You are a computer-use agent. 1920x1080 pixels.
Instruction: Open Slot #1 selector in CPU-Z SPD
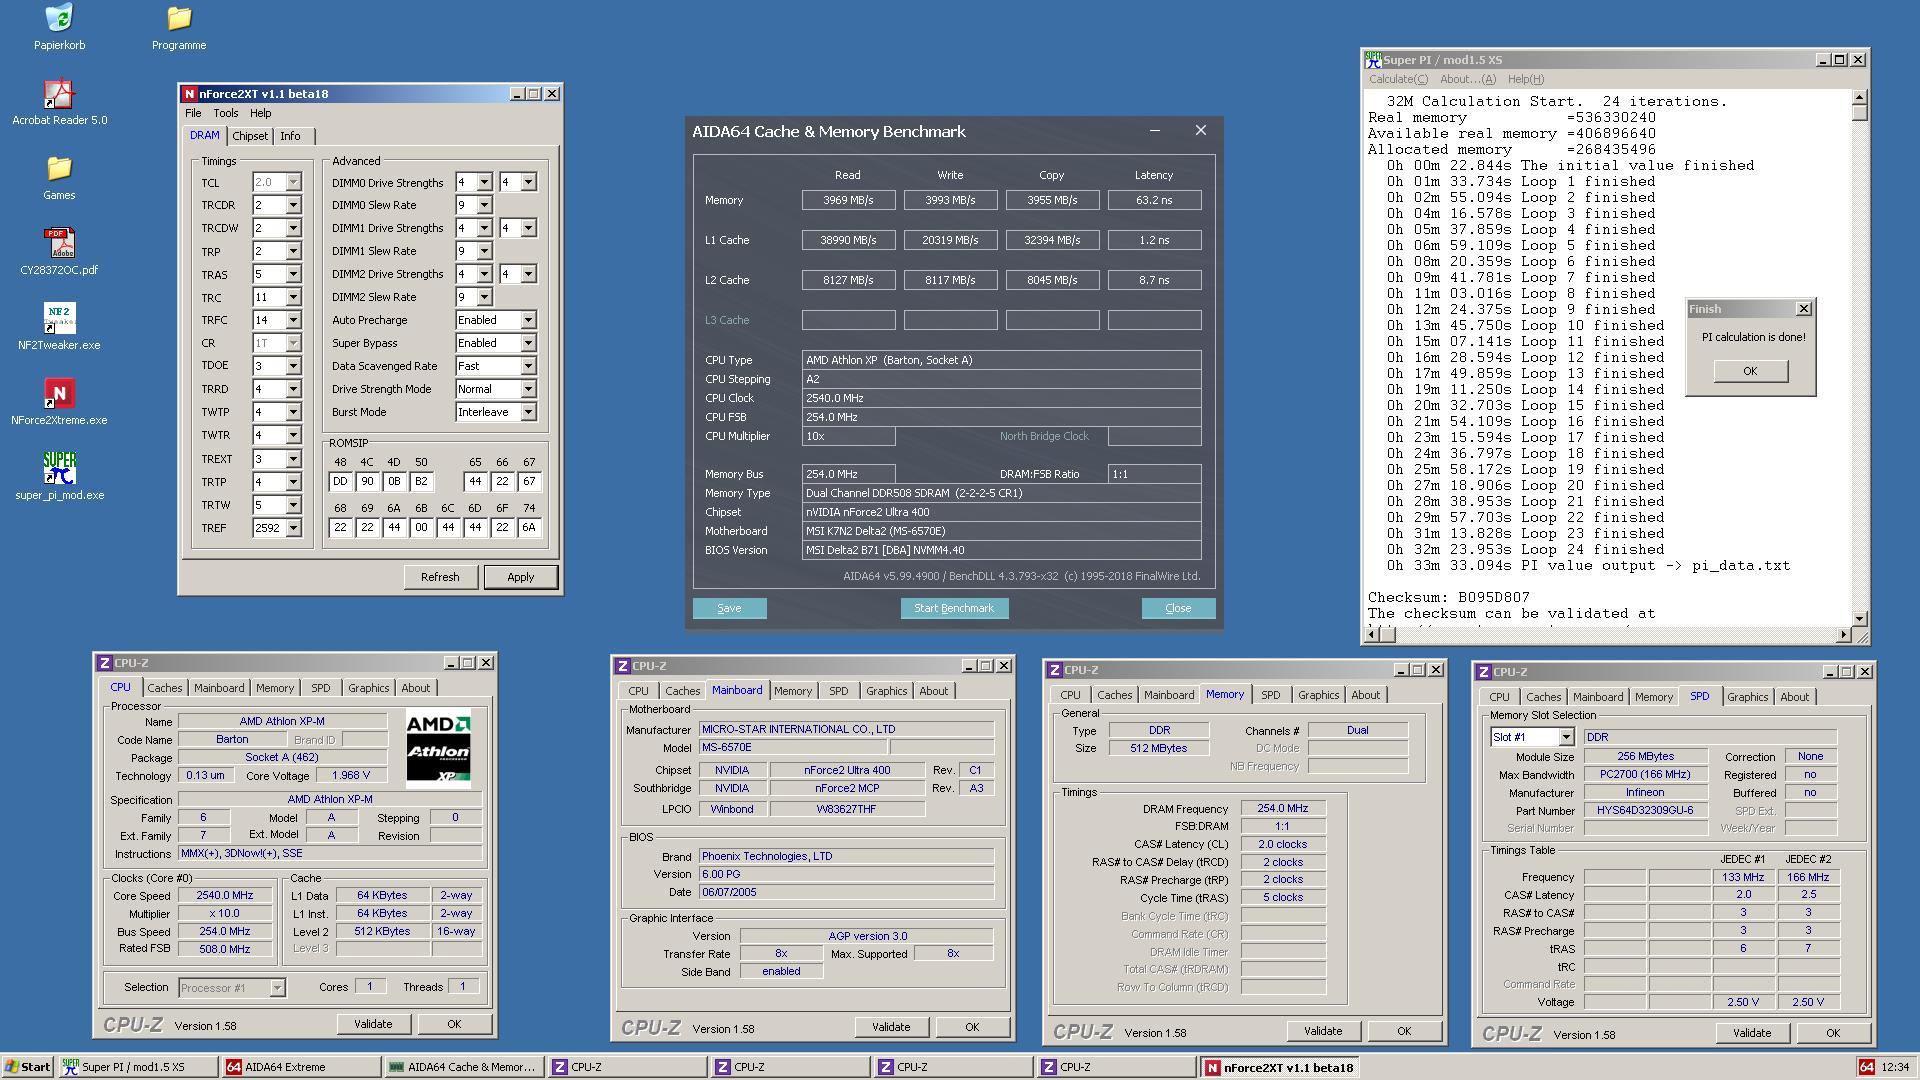click(x=1565, y=737)
